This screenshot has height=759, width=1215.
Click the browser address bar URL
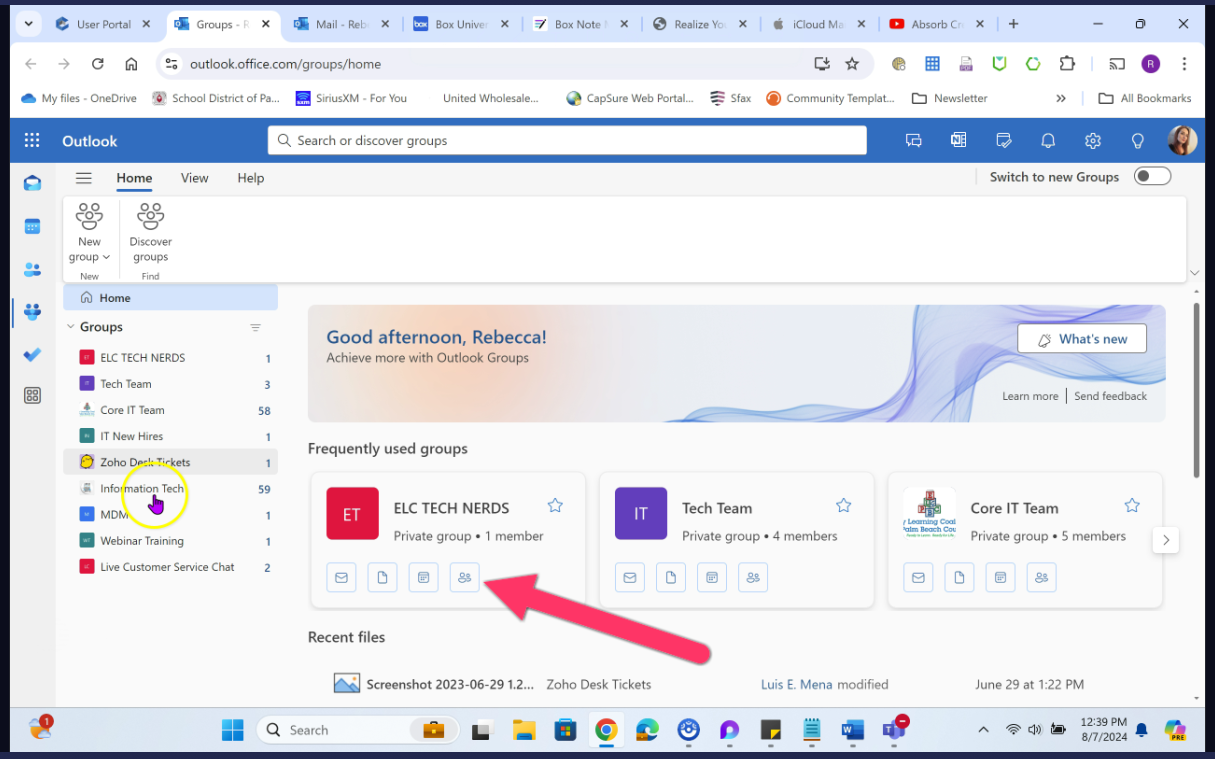click(x=286, y=64)
